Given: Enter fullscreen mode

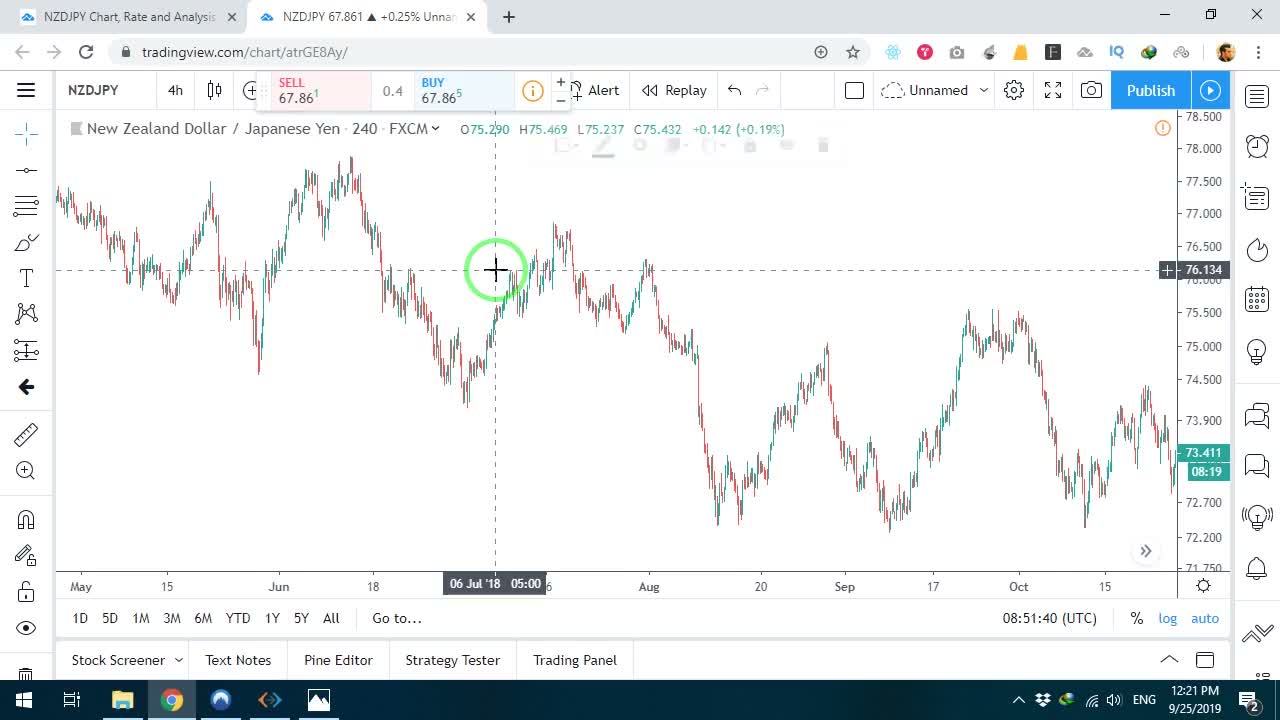Looking at the screenshot, I should 1053,90.
